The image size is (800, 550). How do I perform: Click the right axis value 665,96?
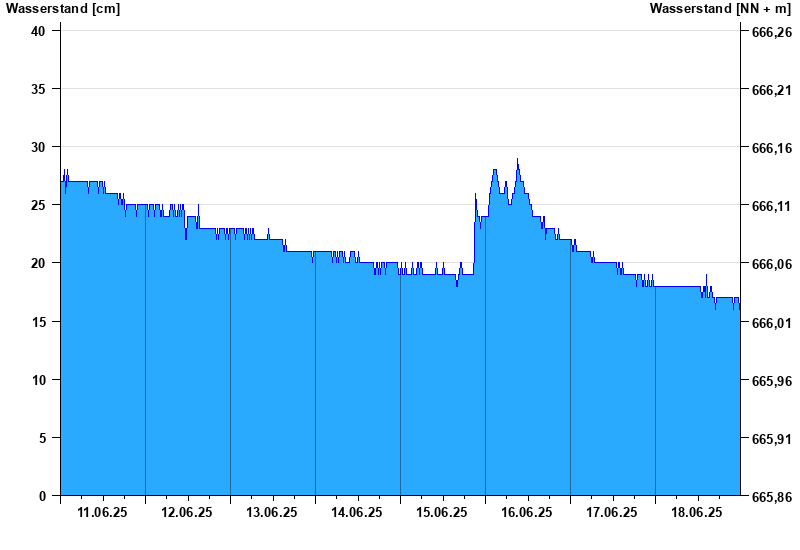pos(772,381)
